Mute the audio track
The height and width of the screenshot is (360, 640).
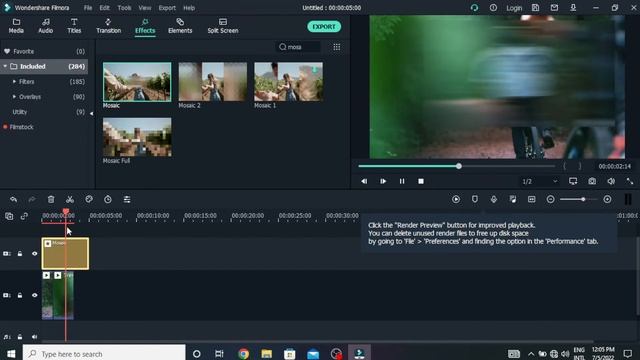pyautogui.click(x=35, y=337)
